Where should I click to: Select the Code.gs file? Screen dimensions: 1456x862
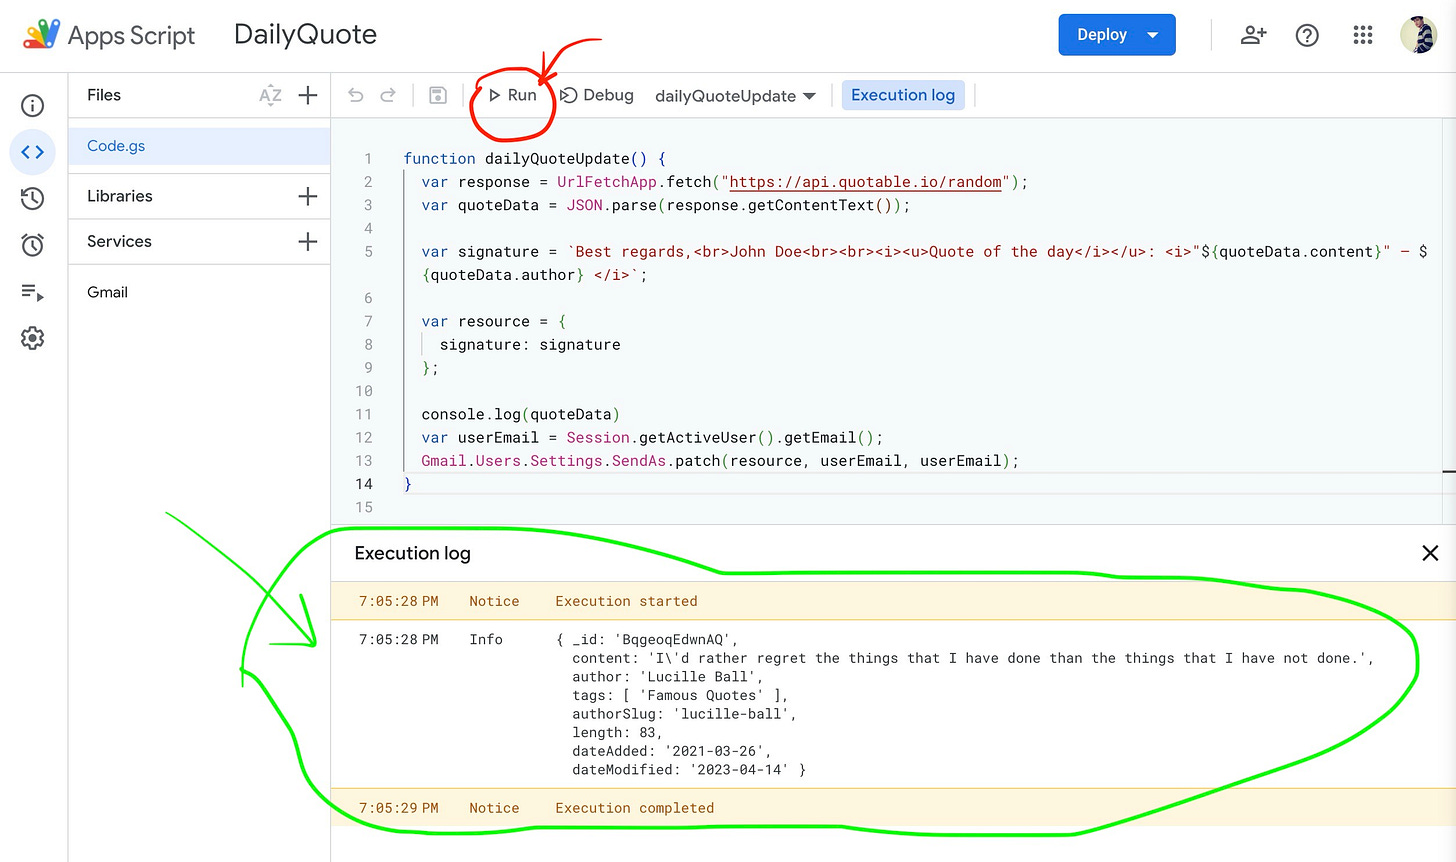pos(199,146)
